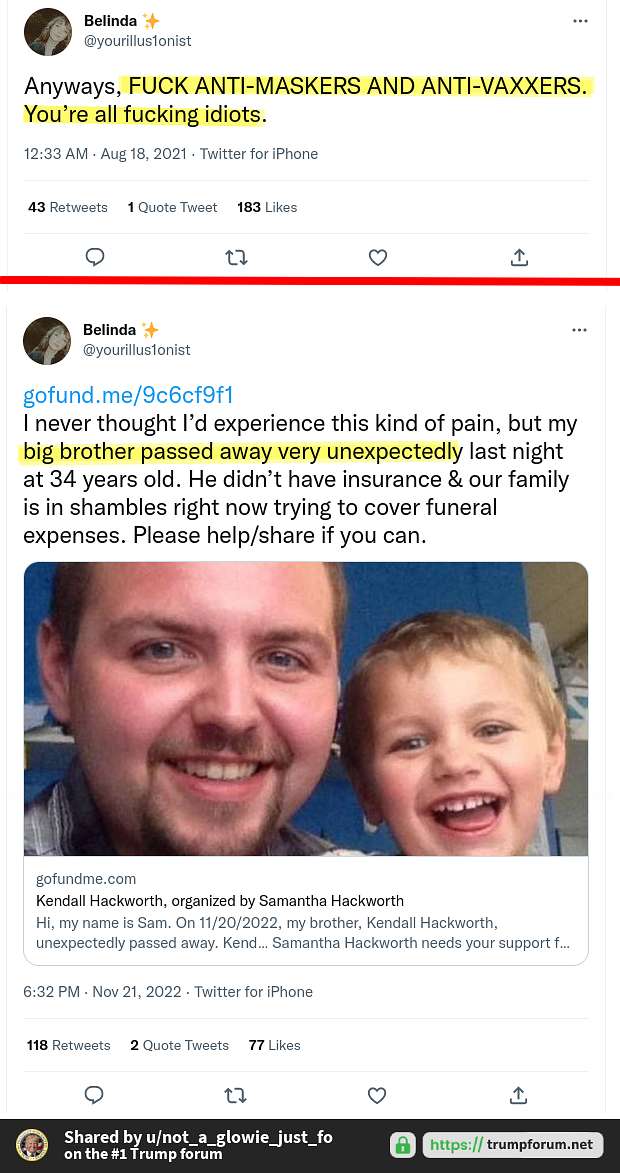Reply to the GoFundMe tweet
The width and height of the screenshot is (620, 1173).
94,1095
